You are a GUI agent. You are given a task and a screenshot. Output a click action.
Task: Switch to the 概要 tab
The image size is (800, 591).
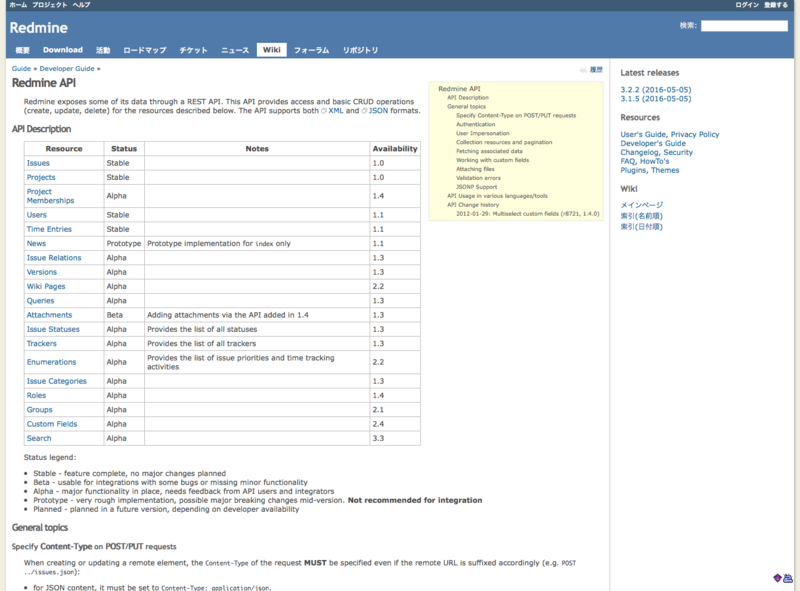click(22, 50)
